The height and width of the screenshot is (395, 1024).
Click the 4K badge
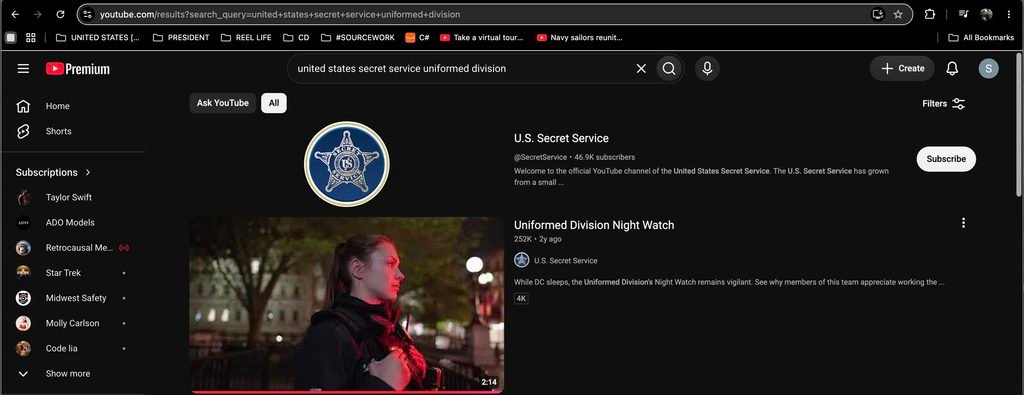[521, 298]
